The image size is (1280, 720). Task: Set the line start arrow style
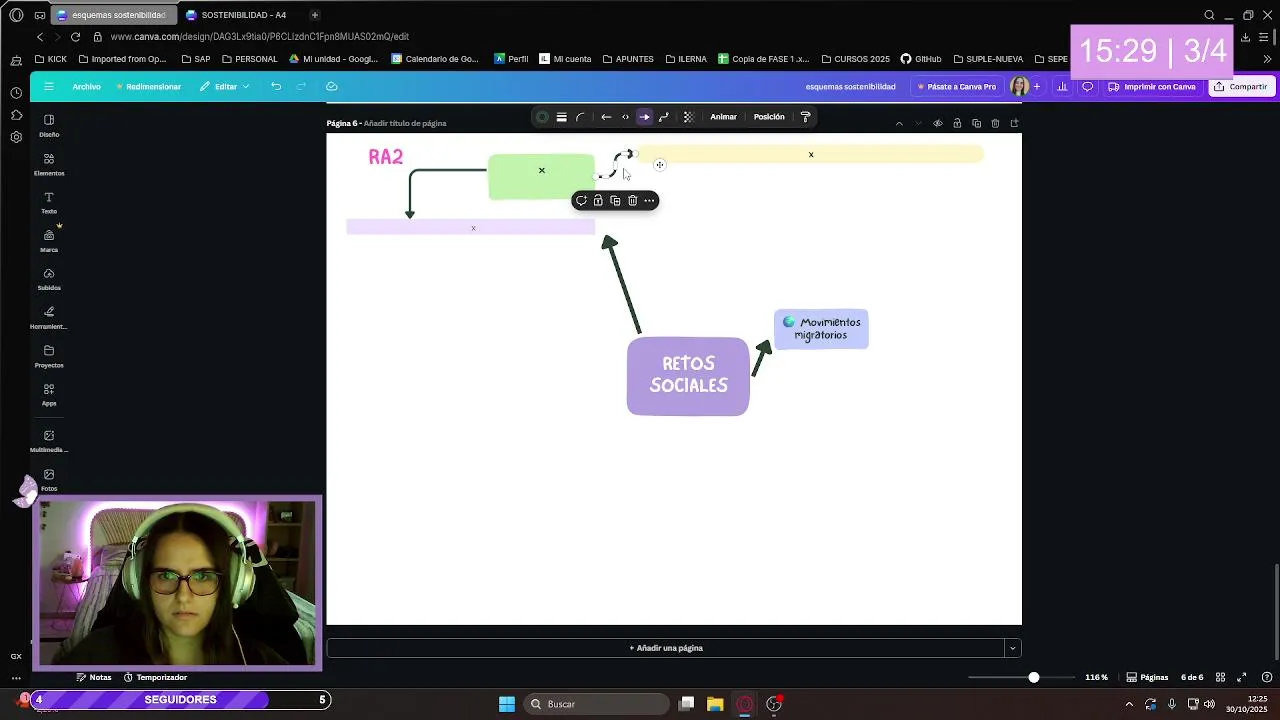click(x=606, y=117)
